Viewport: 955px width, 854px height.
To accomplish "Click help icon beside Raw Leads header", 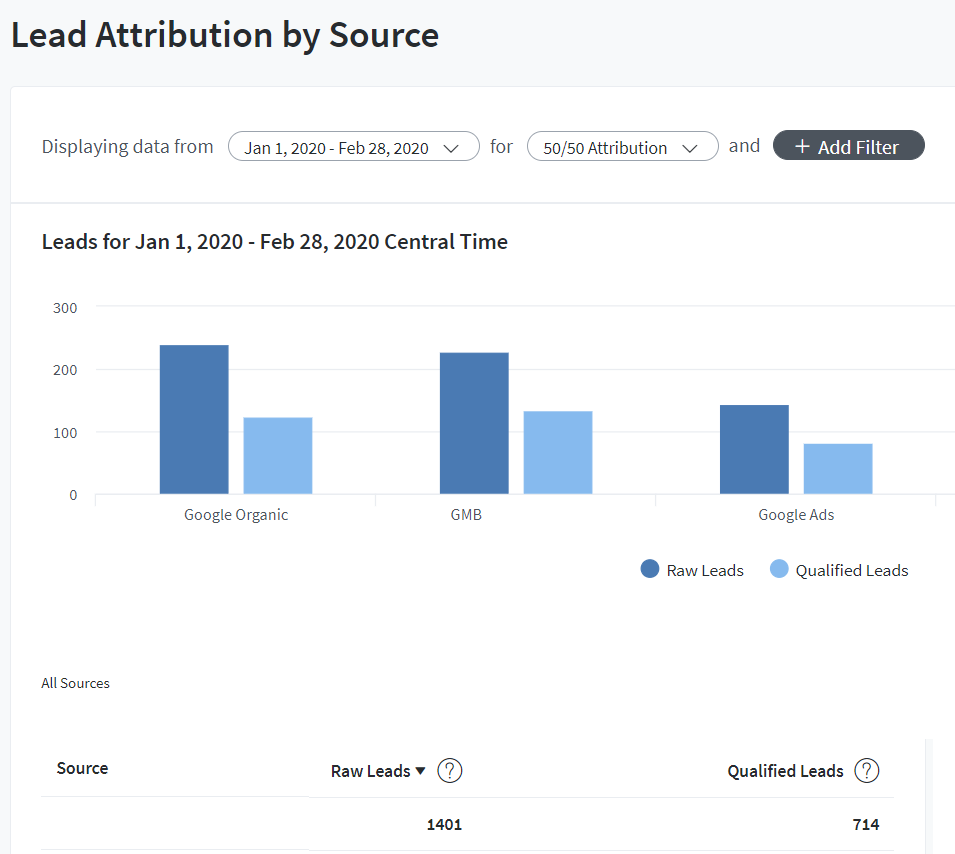I will tap(450, 771).
